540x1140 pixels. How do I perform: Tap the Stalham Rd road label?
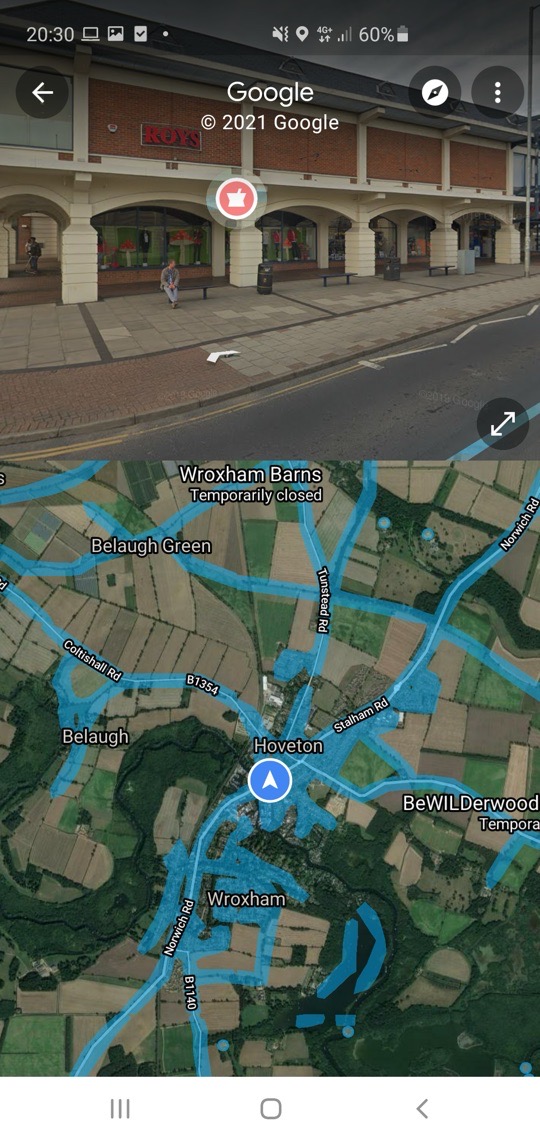(362, 715)
